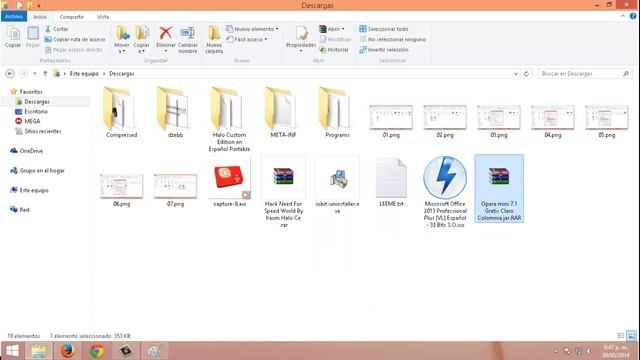Click the Modificar button

[335, 40]
